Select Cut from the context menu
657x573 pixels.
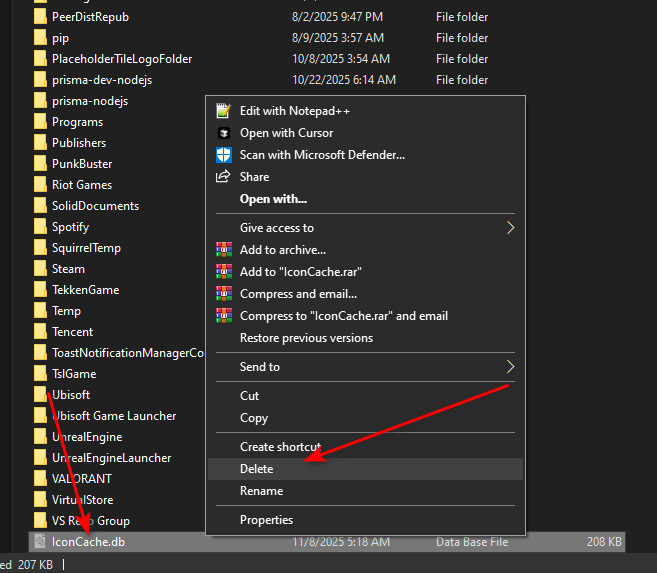pyautogui.click(x=365, y=396)
